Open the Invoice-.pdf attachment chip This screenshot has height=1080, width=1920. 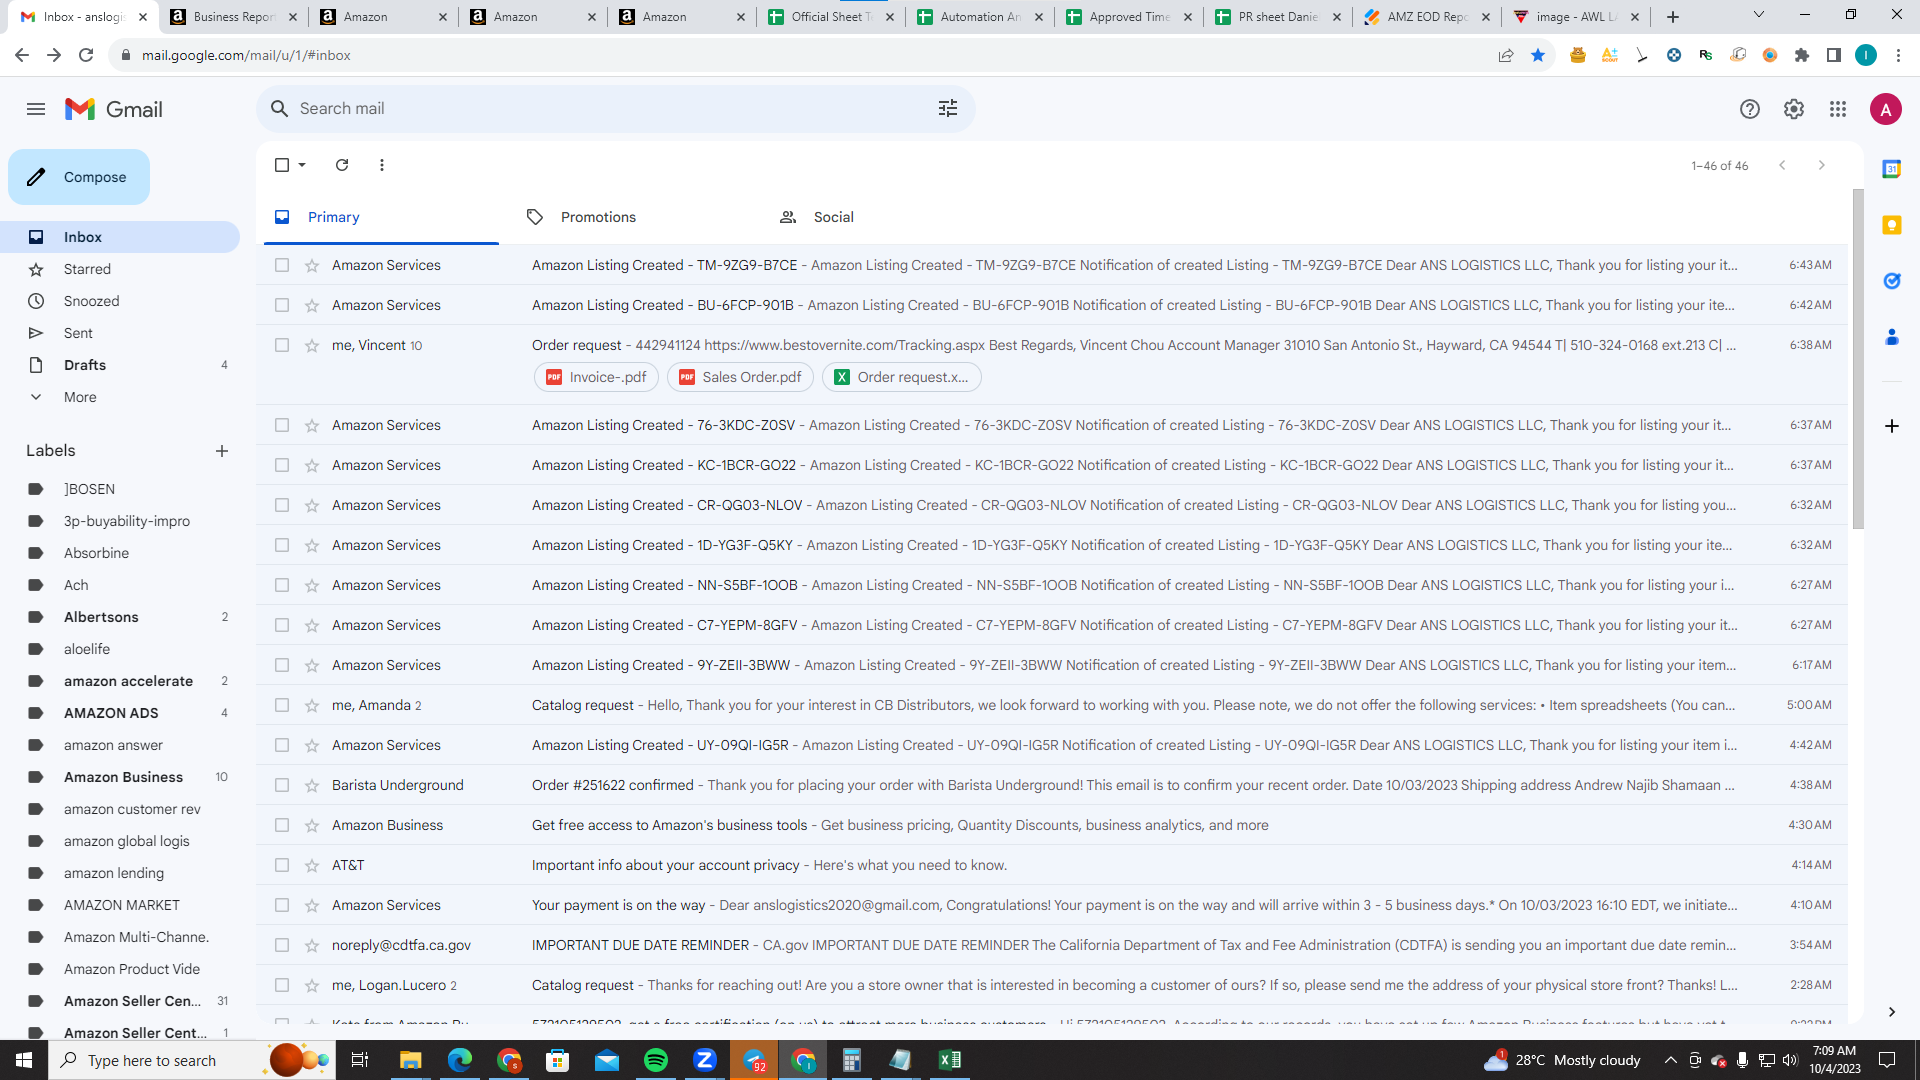click(x=596, y=377)
